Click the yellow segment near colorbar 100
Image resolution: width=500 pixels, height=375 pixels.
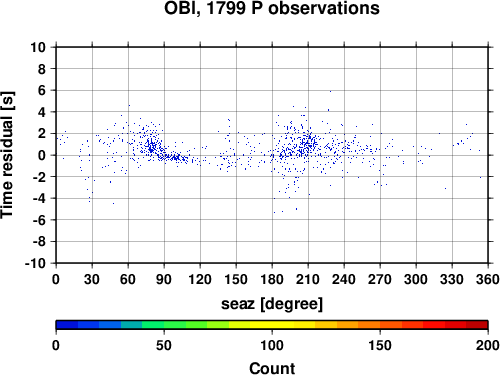click(272, 325)
